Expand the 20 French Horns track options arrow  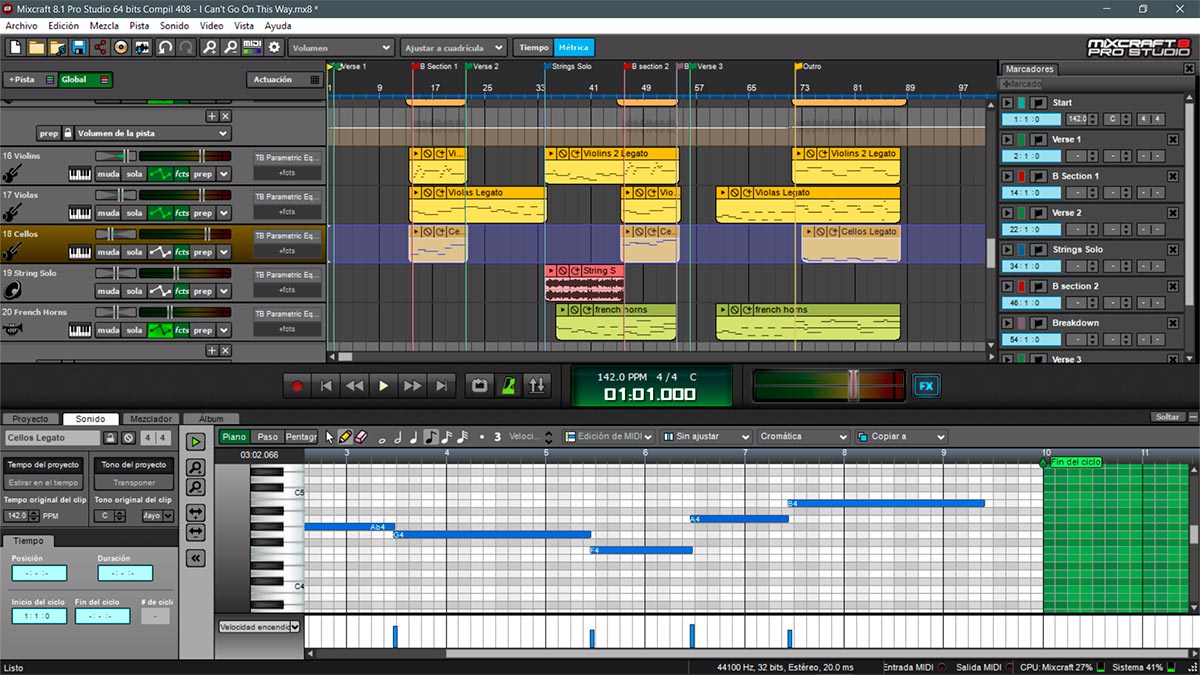[x=224, y=330]
